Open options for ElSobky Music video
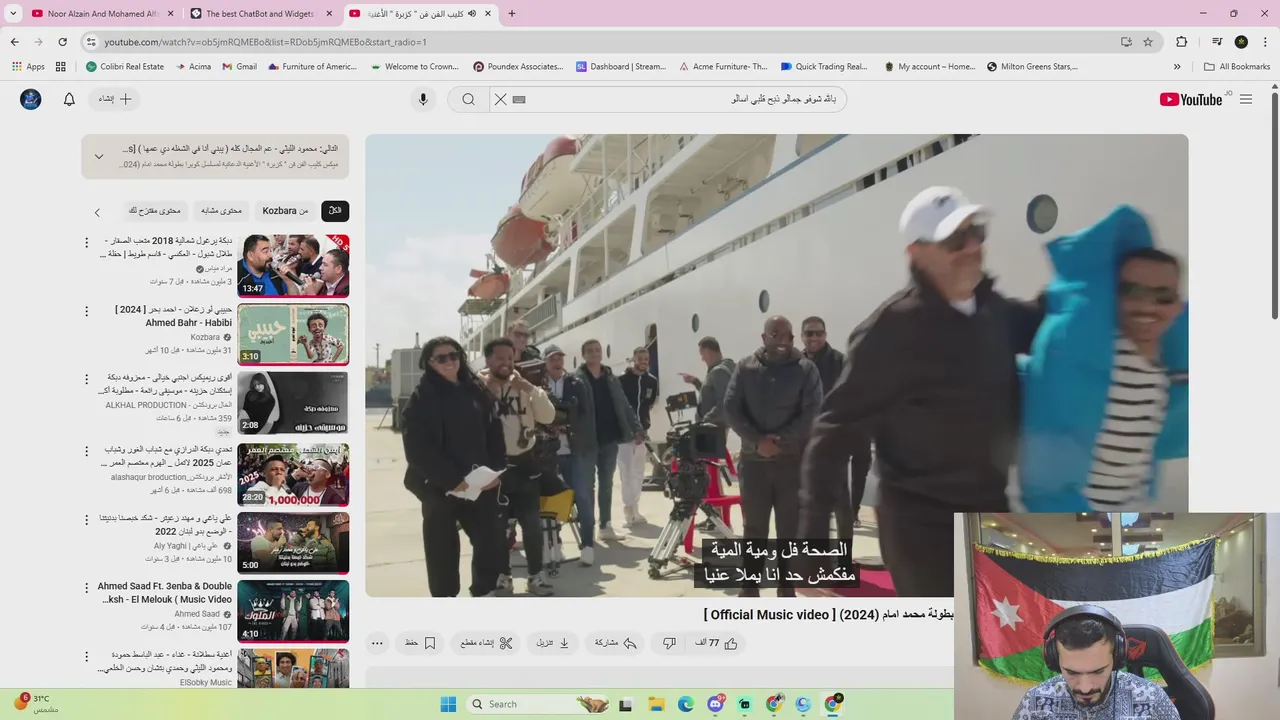The height and width of the screenshot is (720, 1280). tap(86, 655)
